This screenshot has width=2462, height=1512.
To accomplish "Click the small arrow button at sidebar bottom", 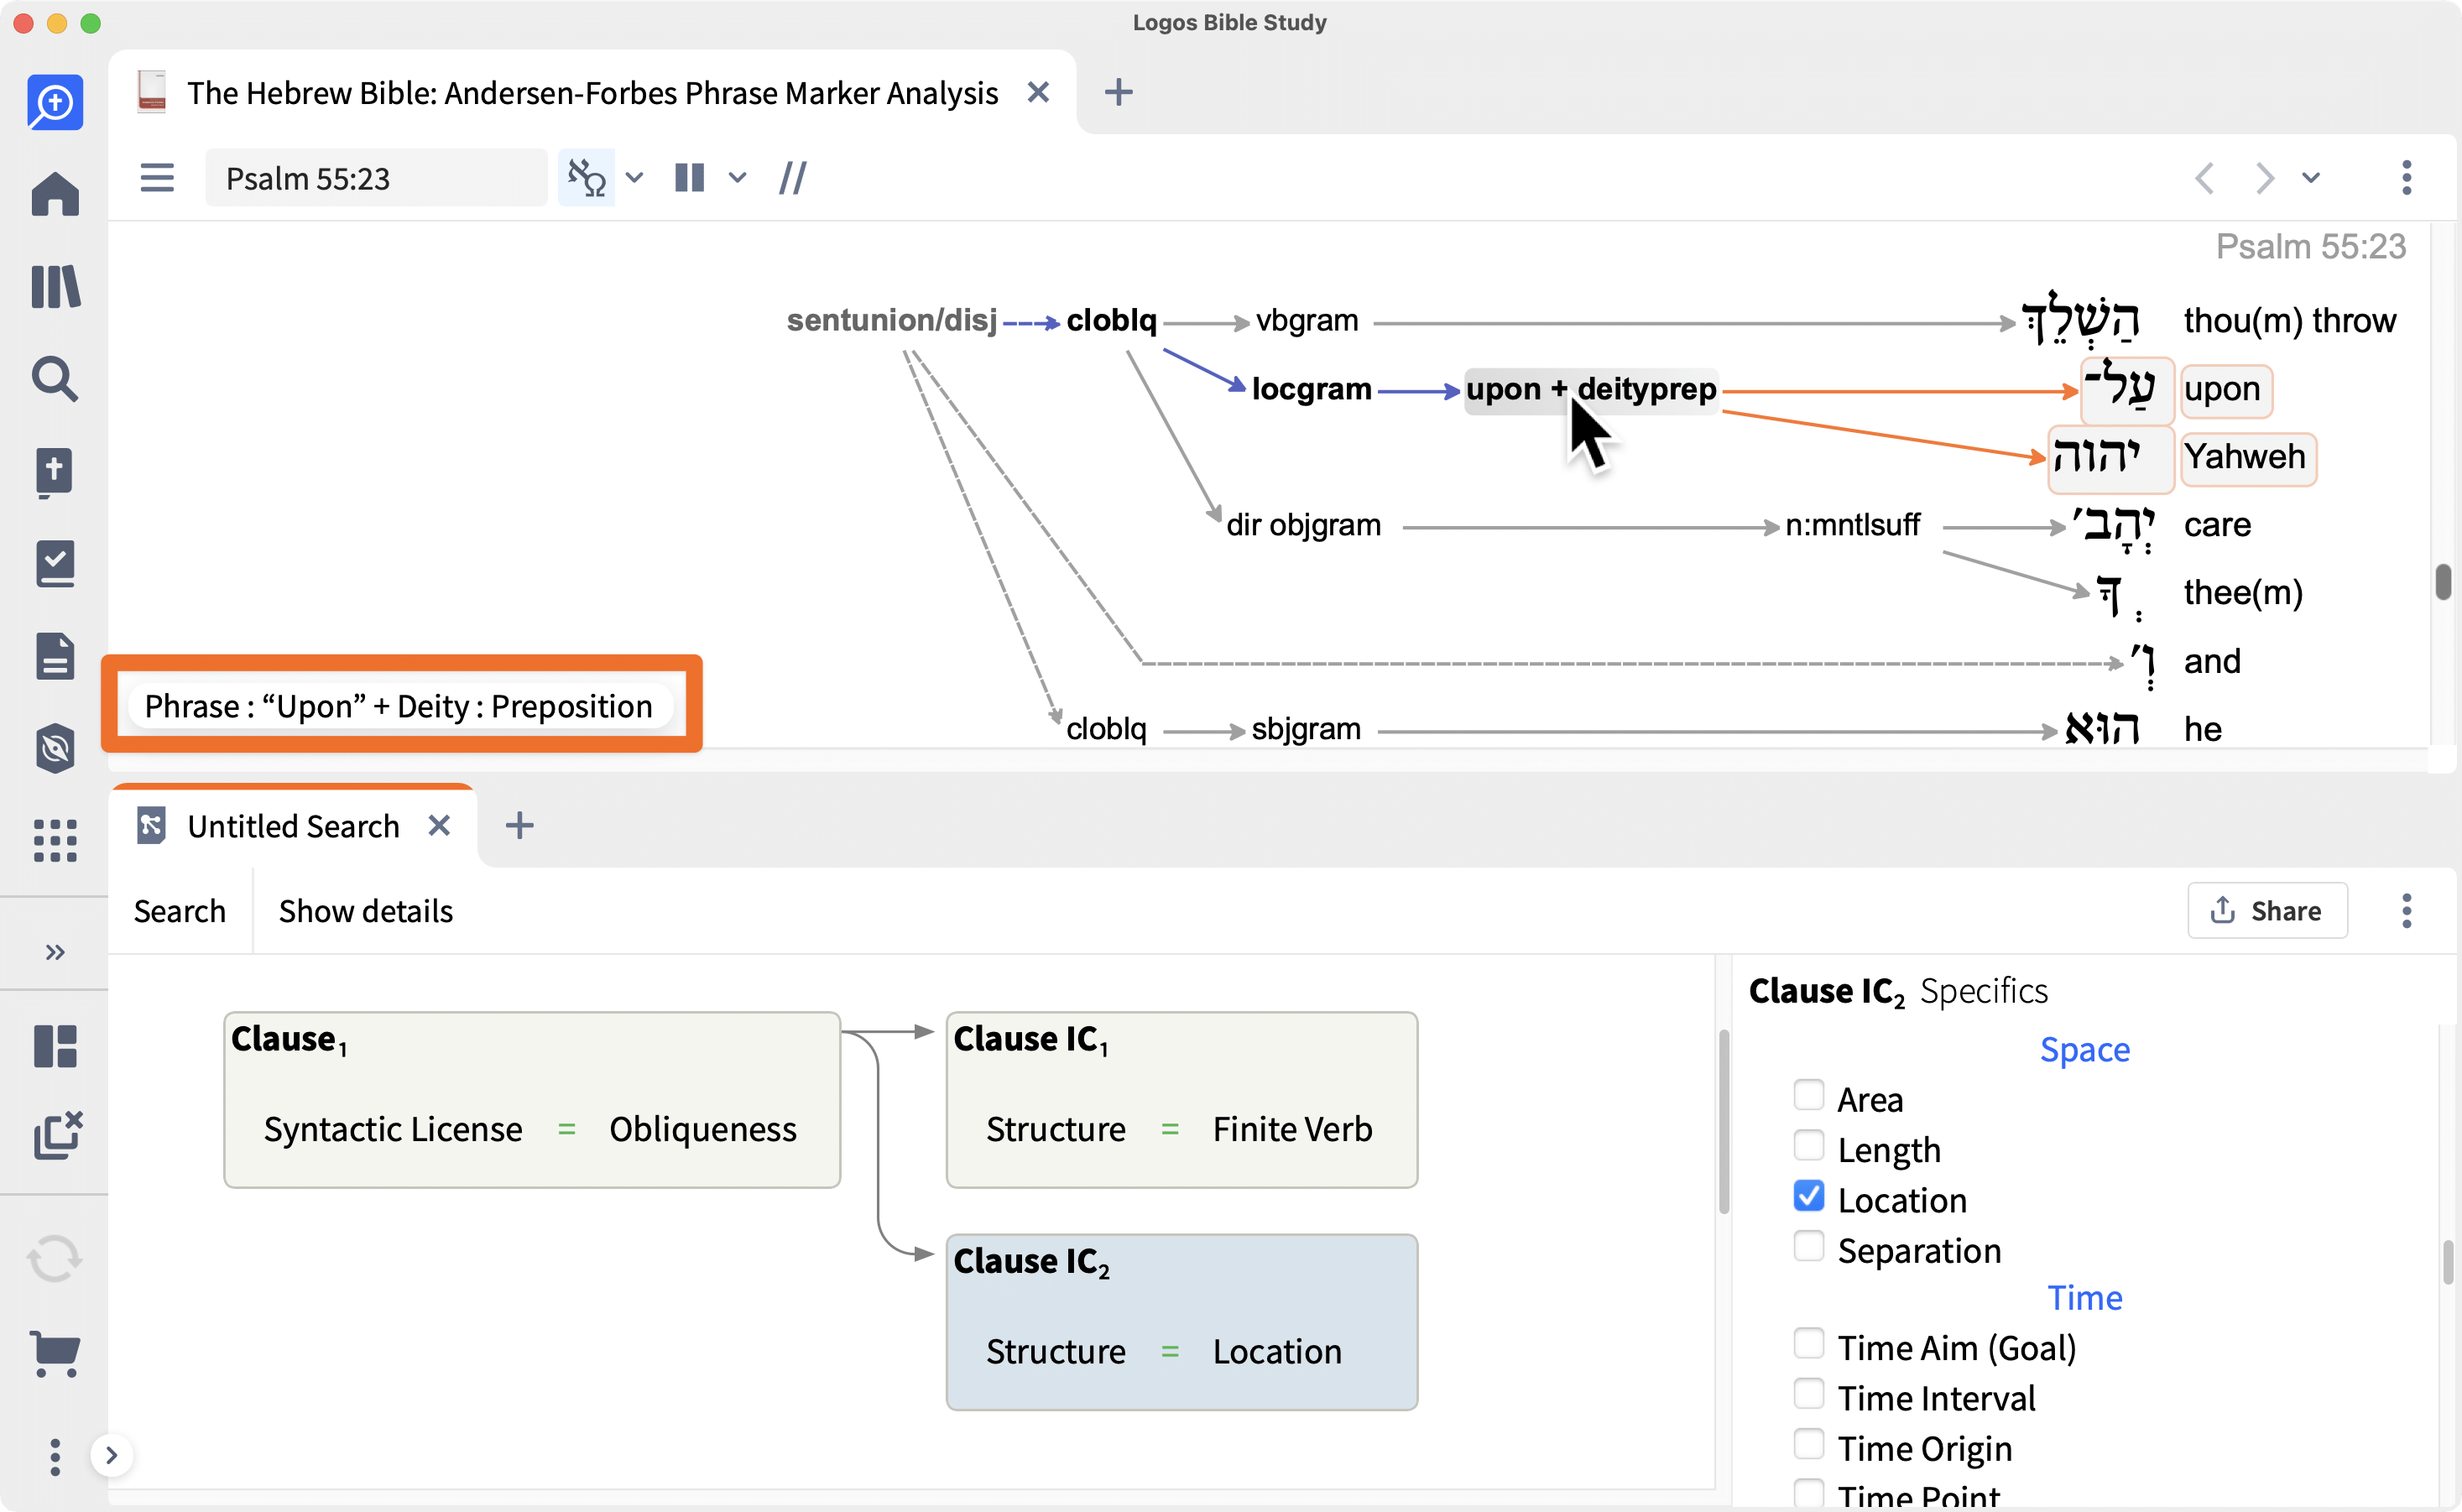I will 112,1455.
